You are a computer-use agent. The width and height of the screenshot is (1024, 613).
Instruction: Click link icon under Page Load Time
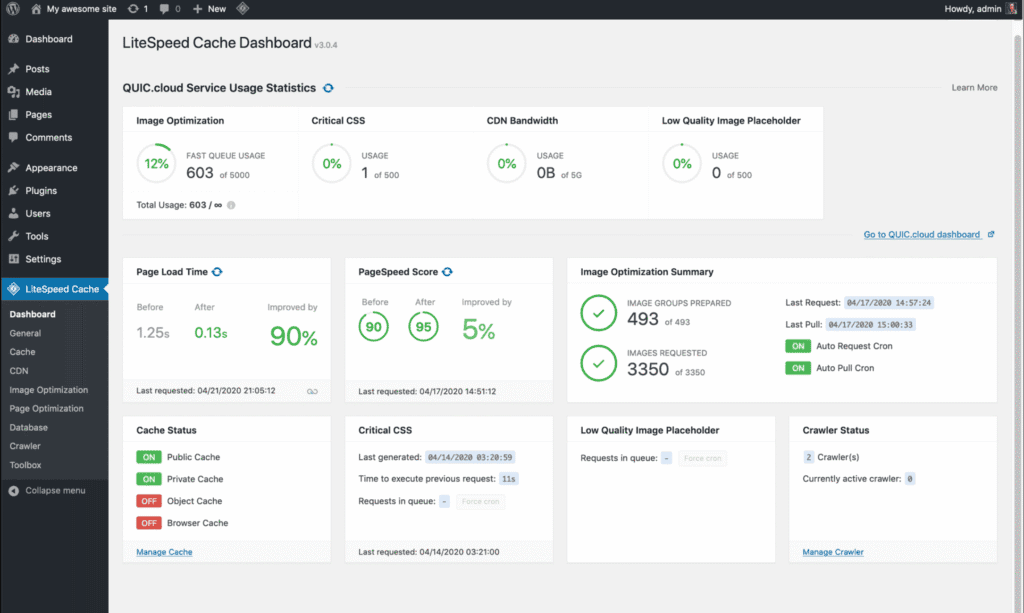click(312, 391)
